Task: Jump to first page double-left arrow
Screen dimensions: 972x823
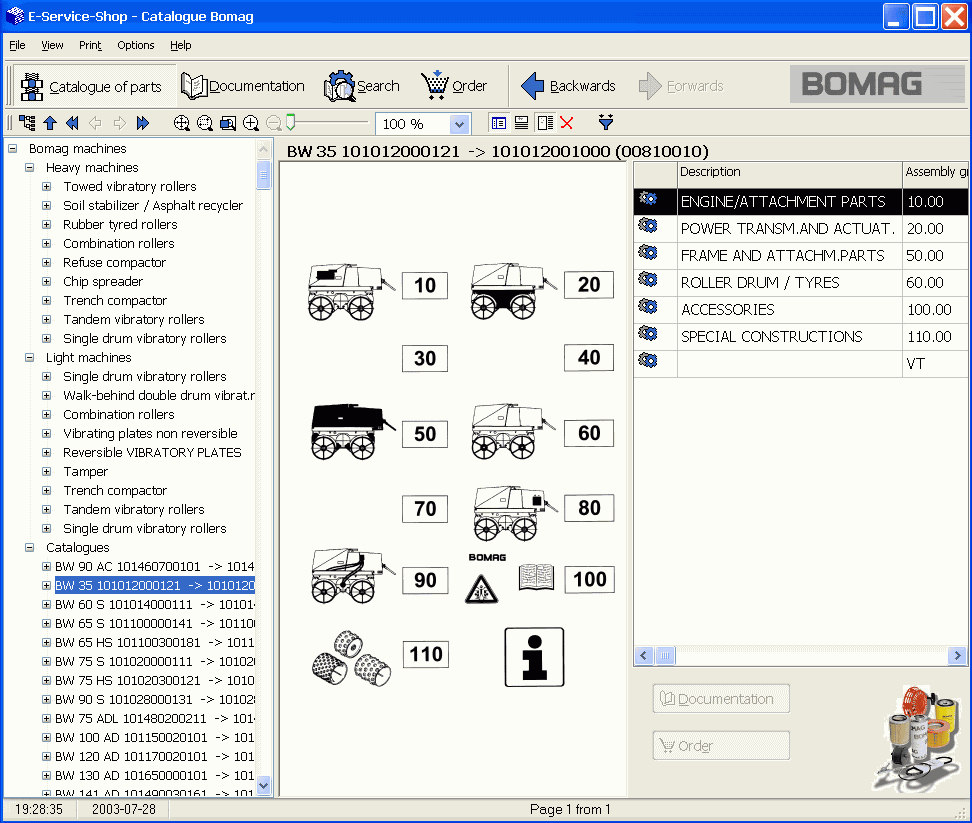Action: (73, 123)
